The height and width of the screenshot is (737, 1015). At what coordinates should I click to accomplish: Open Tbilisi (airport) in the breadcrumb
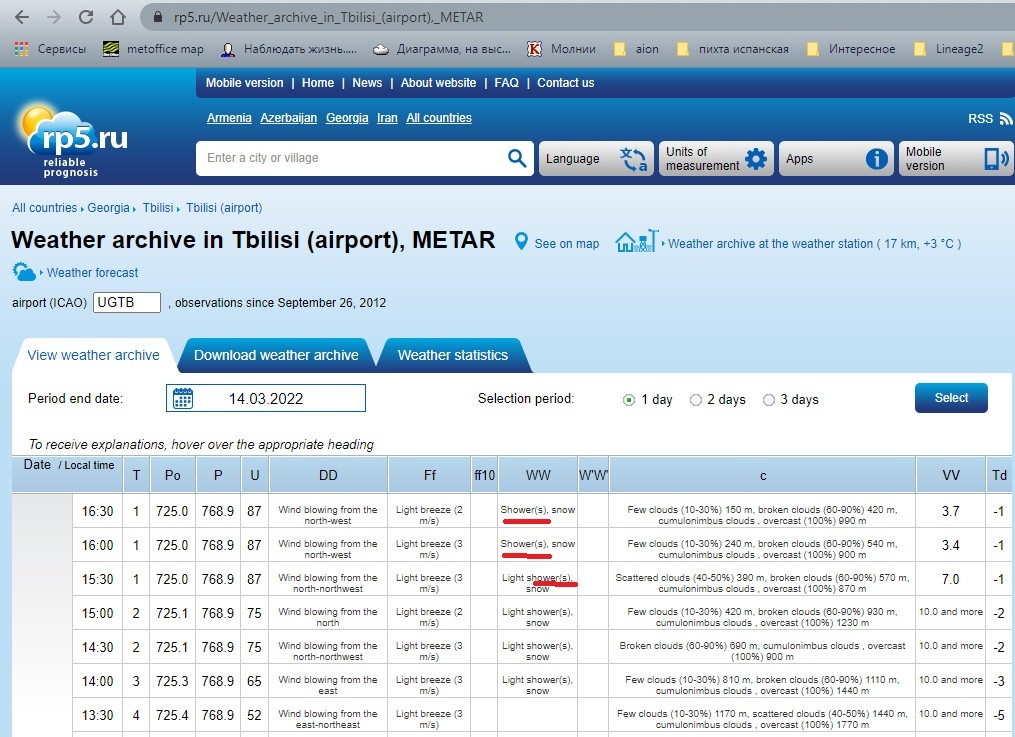[x=224, y=208]
